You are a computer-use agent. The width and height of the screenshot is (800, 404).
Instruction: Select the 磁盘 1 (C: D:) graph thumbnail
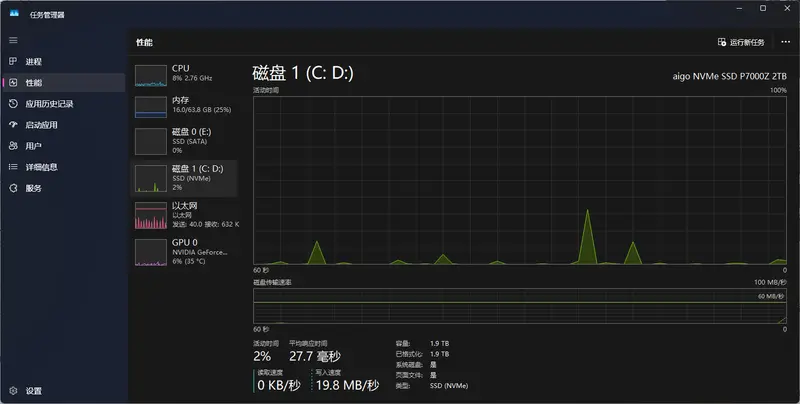click(x=151, y=178)
